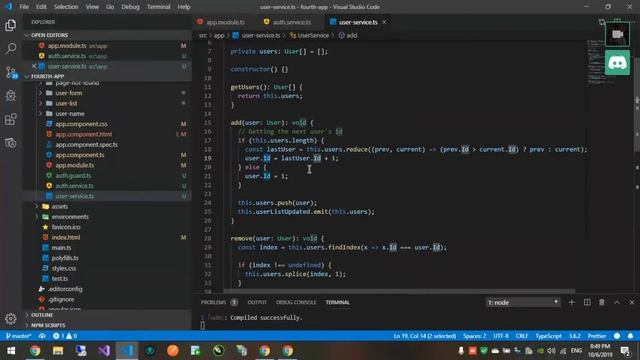Open app.component.html in the file tree

point(83,134)
